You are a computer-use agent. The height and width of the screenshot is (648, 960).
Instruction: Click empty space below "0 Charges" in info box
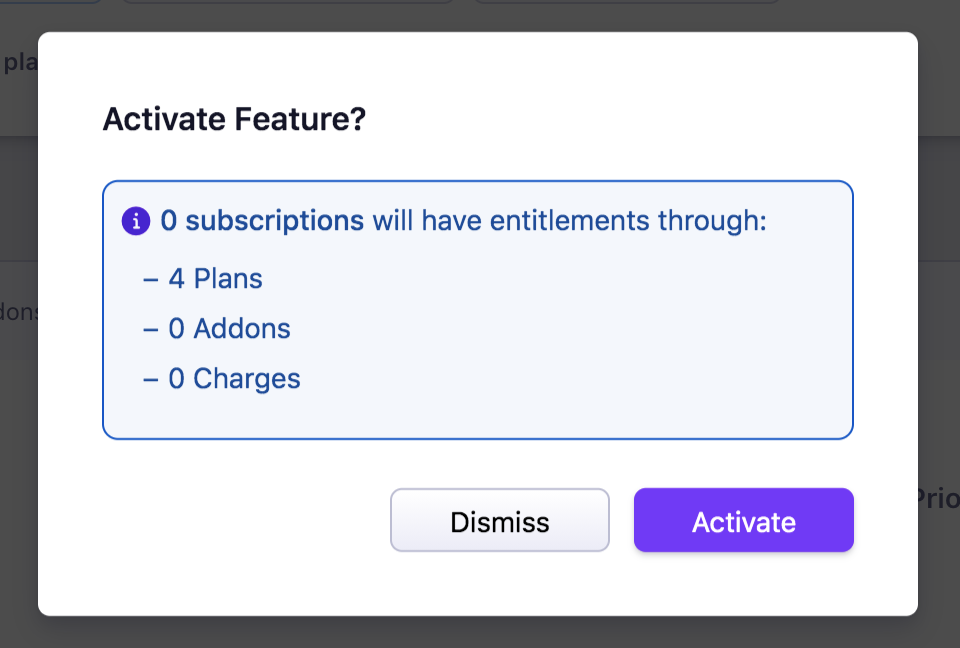pos(477,415)
